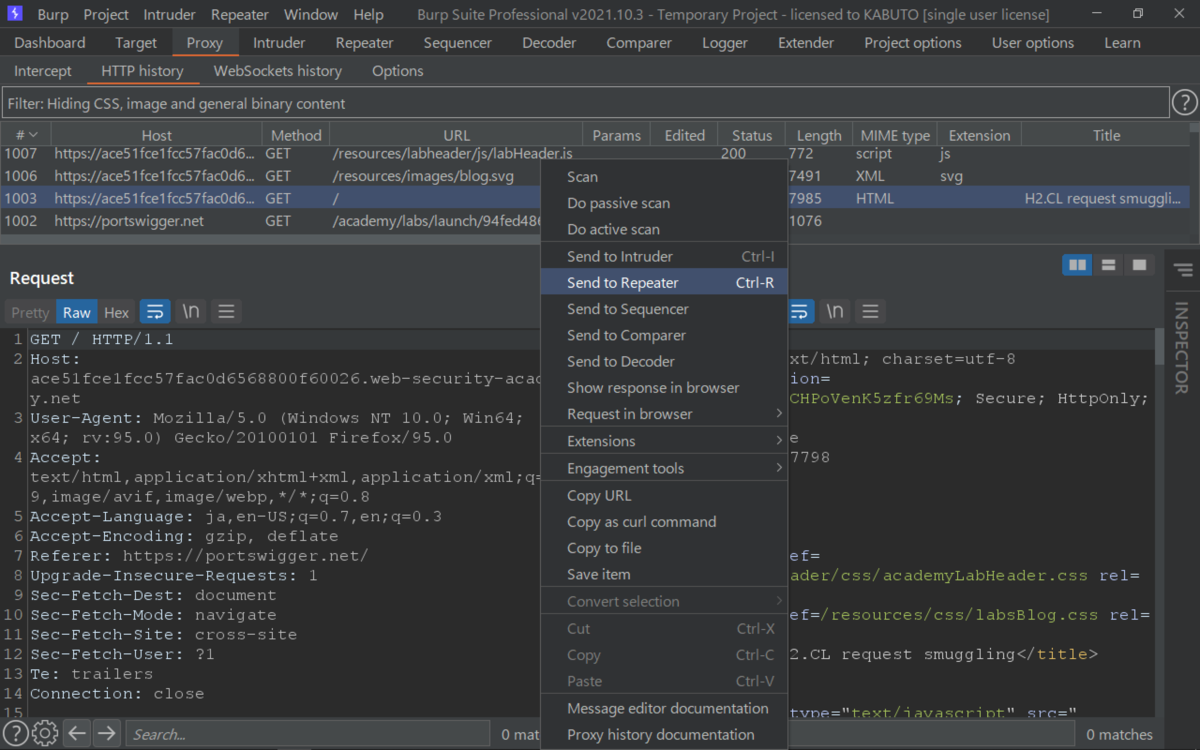Viewport: 1200px width, 750px height.
Task: Click the filter bar to edit display filter
Action: tap(585, 103)
